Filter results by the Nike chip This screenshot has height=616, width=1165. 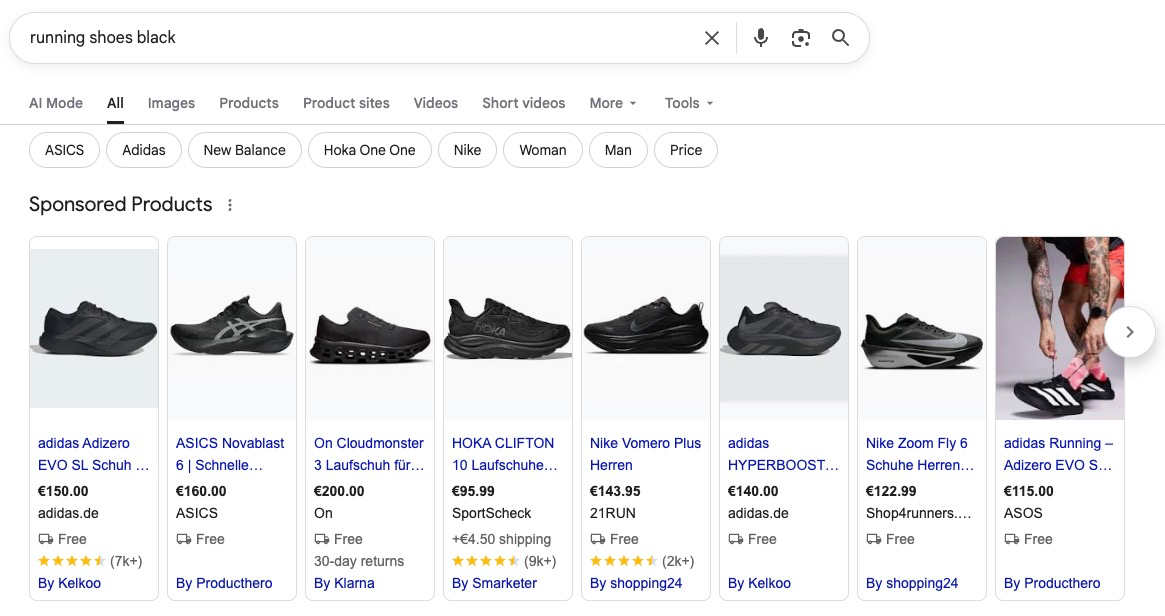click(467, 150)
